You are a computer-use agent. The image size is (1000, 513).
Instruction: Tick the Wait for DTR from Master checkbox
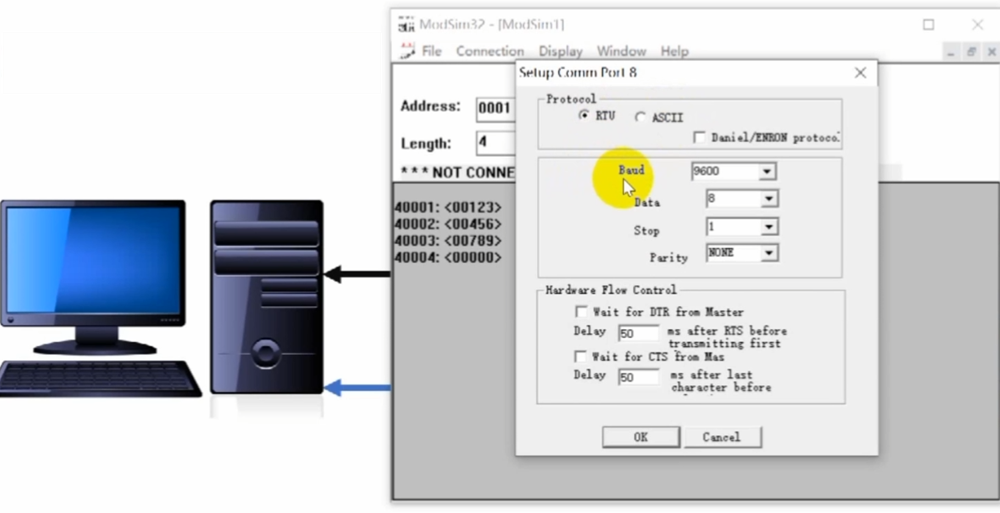pos(581,312)
